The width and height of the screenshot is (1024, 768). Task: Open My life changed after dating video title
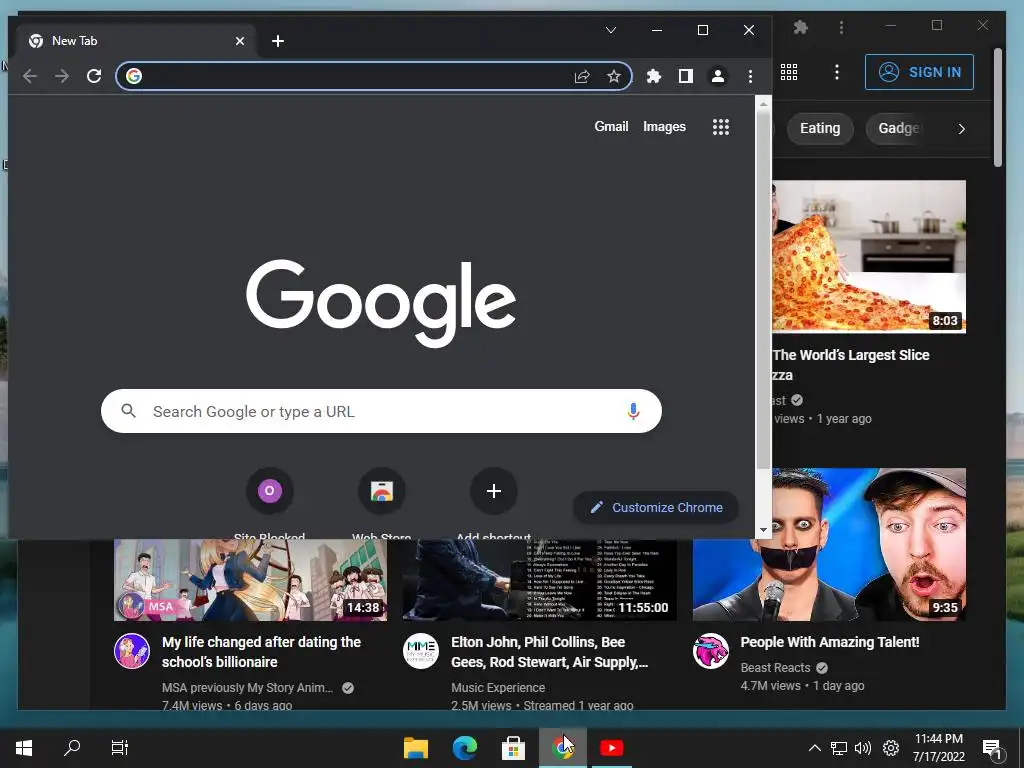tap(261, 652)
